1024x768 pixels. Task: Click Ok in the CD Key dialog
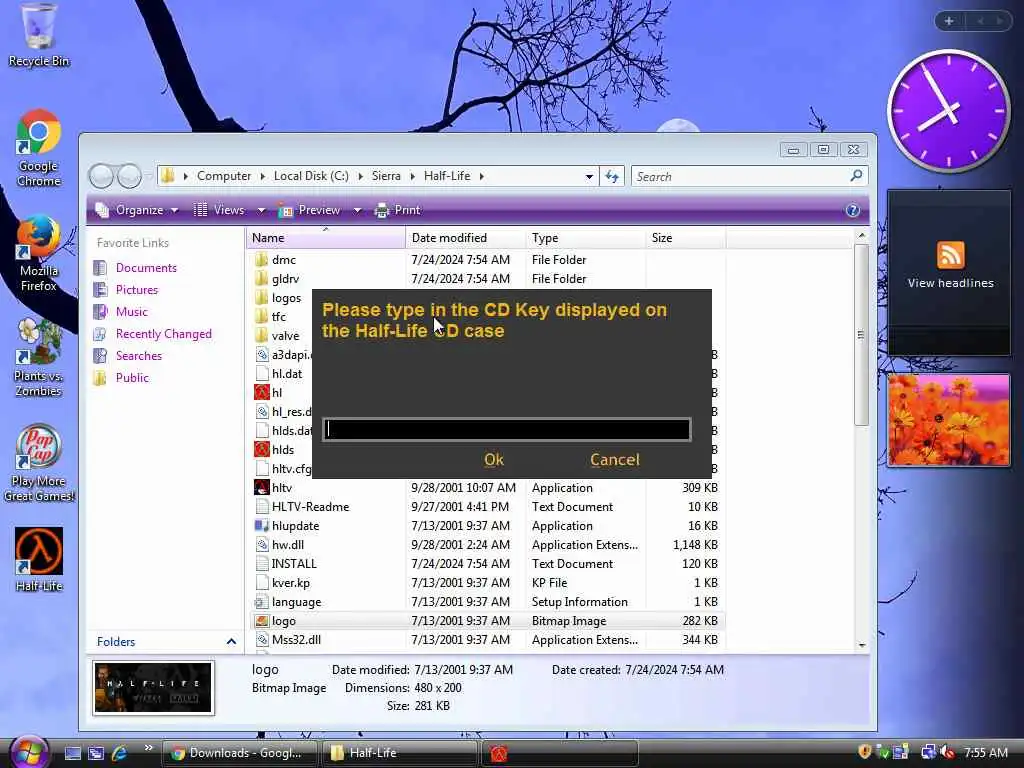pyautogui.click(x=494, y=460)
